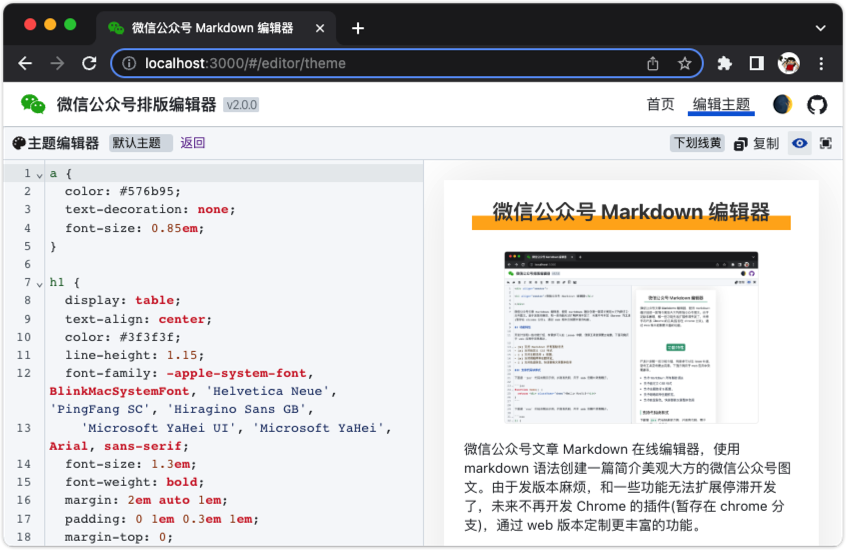
Task: Bookmark page with the star icon
Action: (x=685, y=64)
